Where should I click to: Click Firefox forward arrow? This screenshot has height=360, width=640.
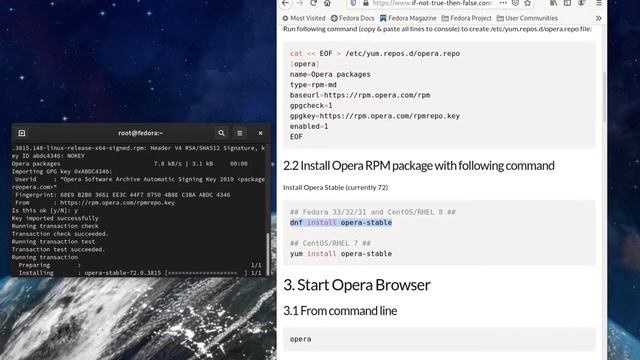pos(300,3)
